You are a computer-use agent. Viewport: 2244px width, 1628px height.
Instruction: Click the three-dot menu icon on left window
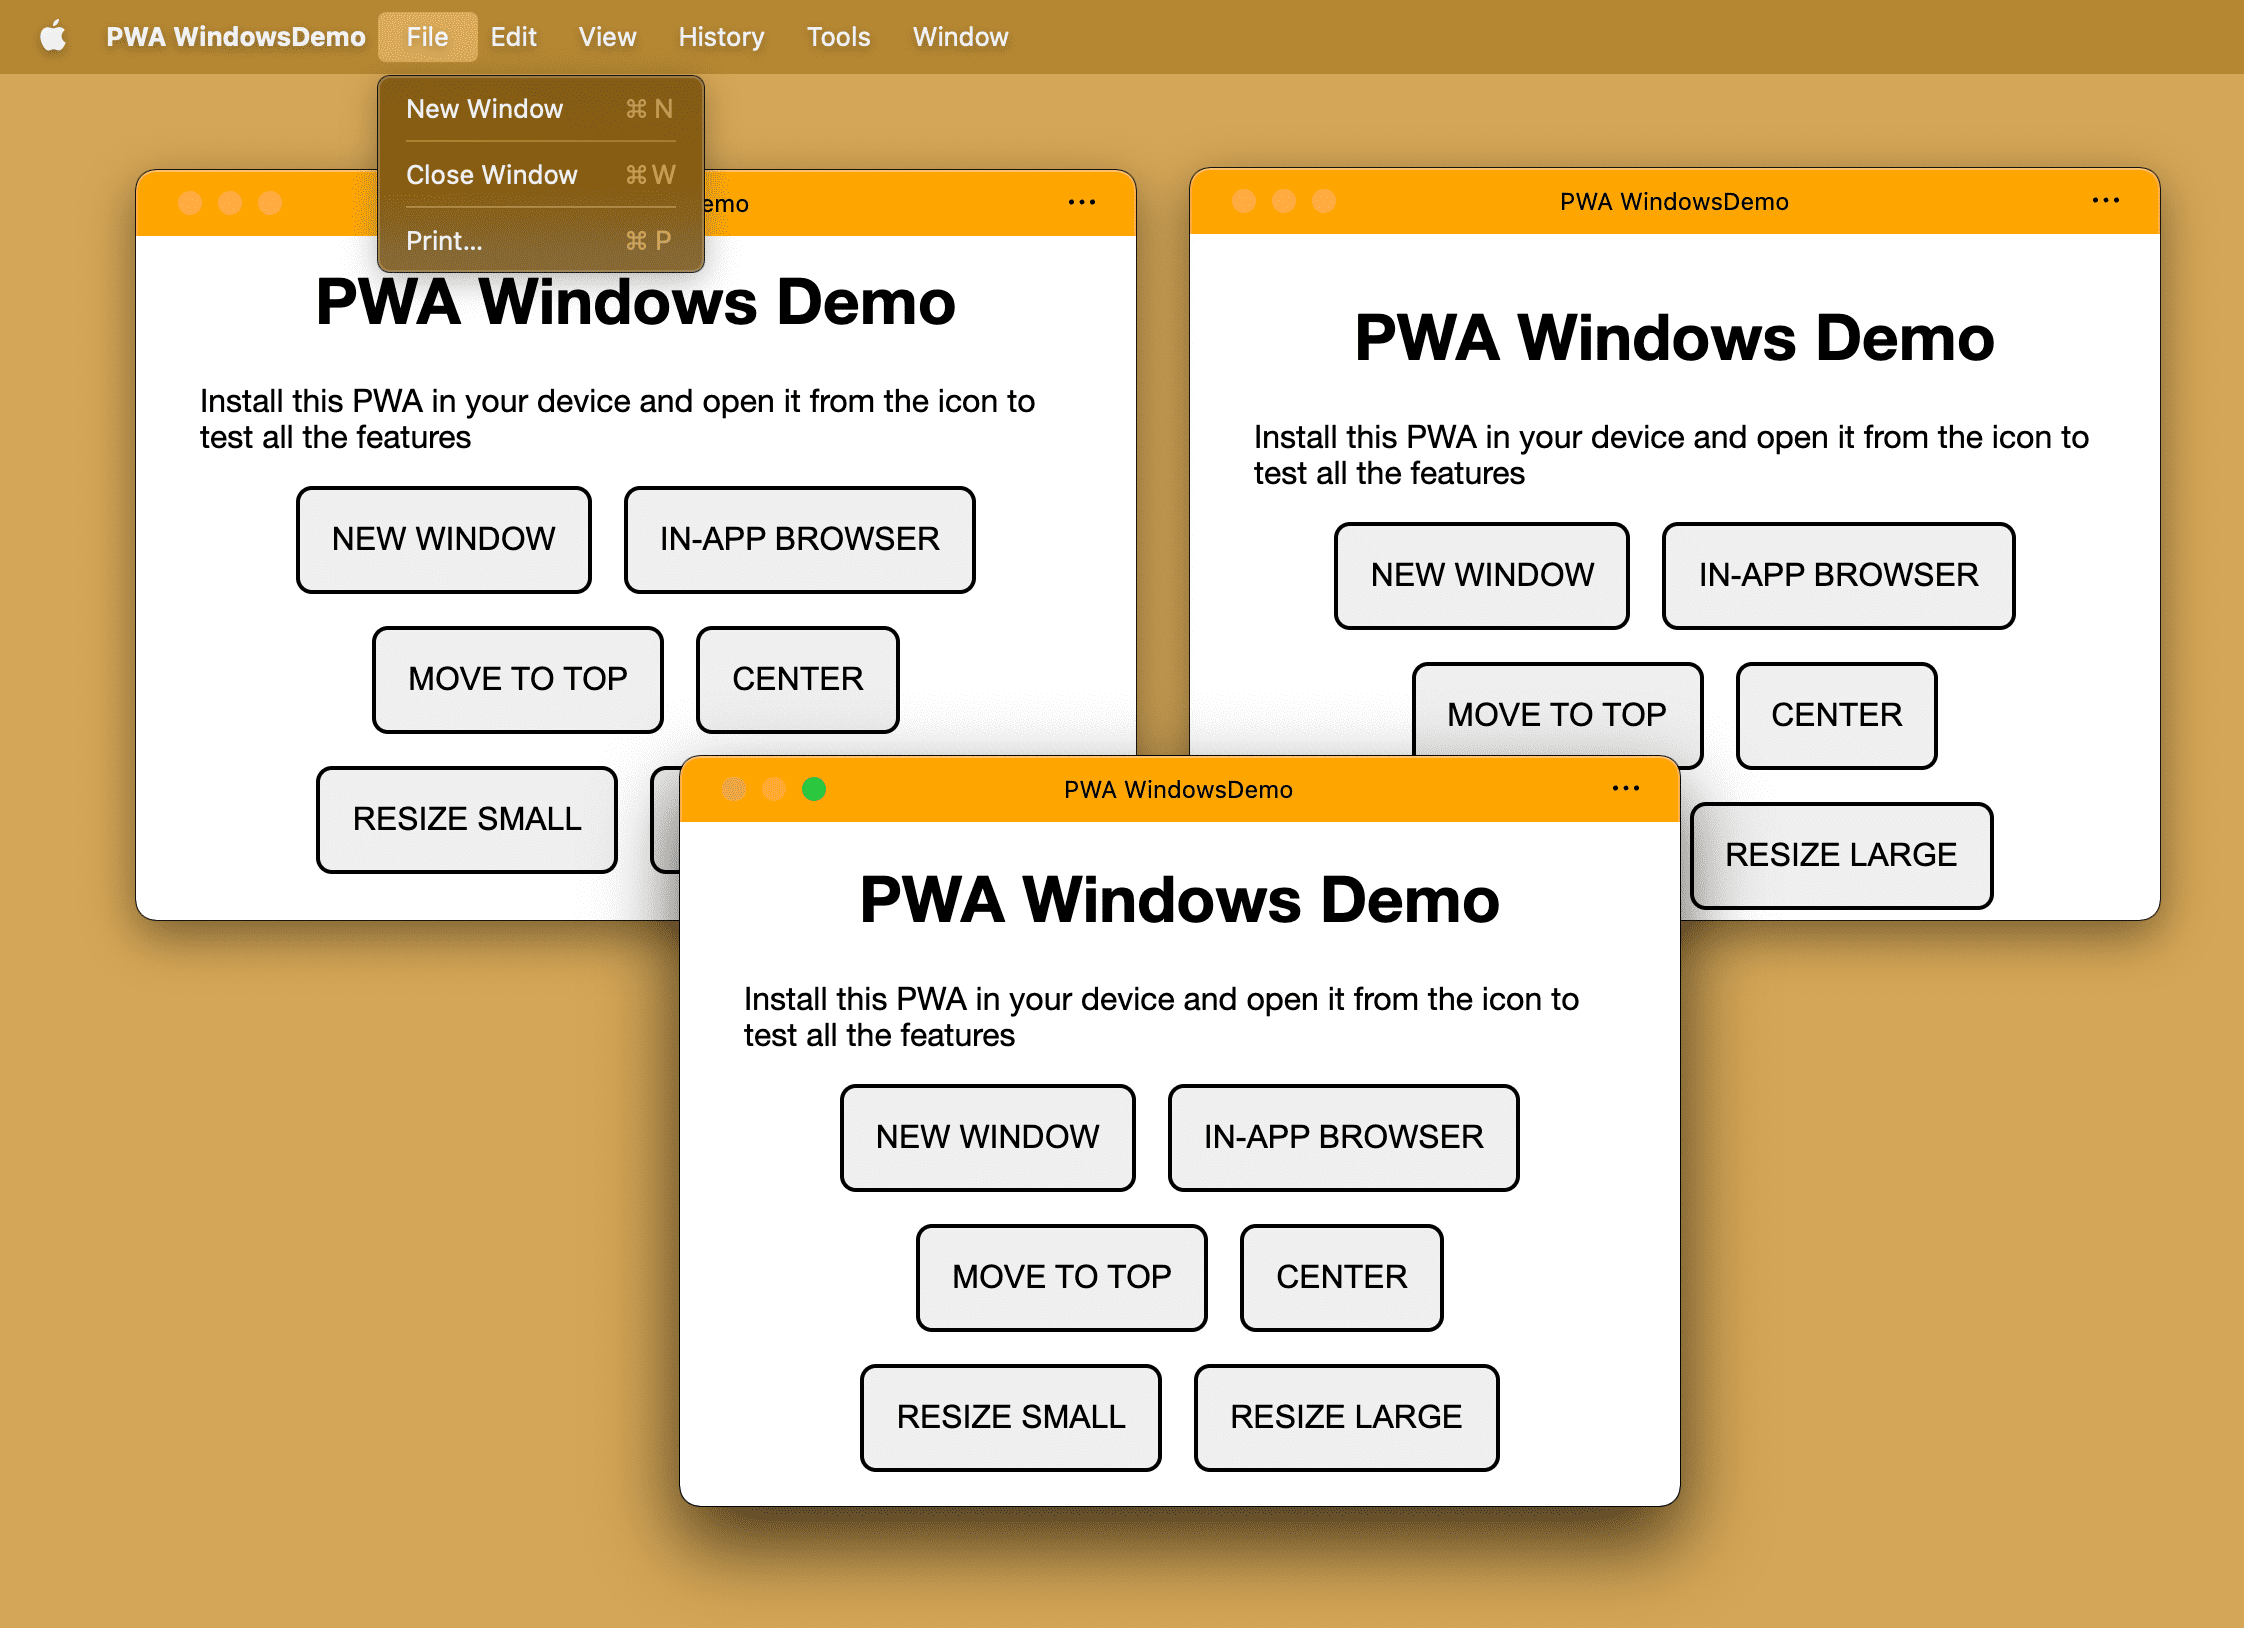pyautogui.click(x=1084, y=204)
